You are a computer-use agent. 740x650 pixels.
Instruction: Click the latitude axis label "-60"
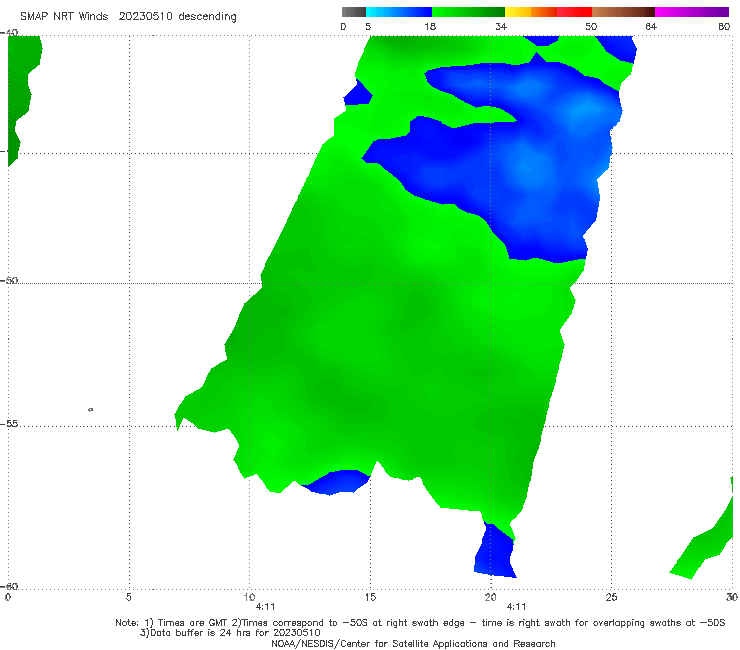click(9, 586)
